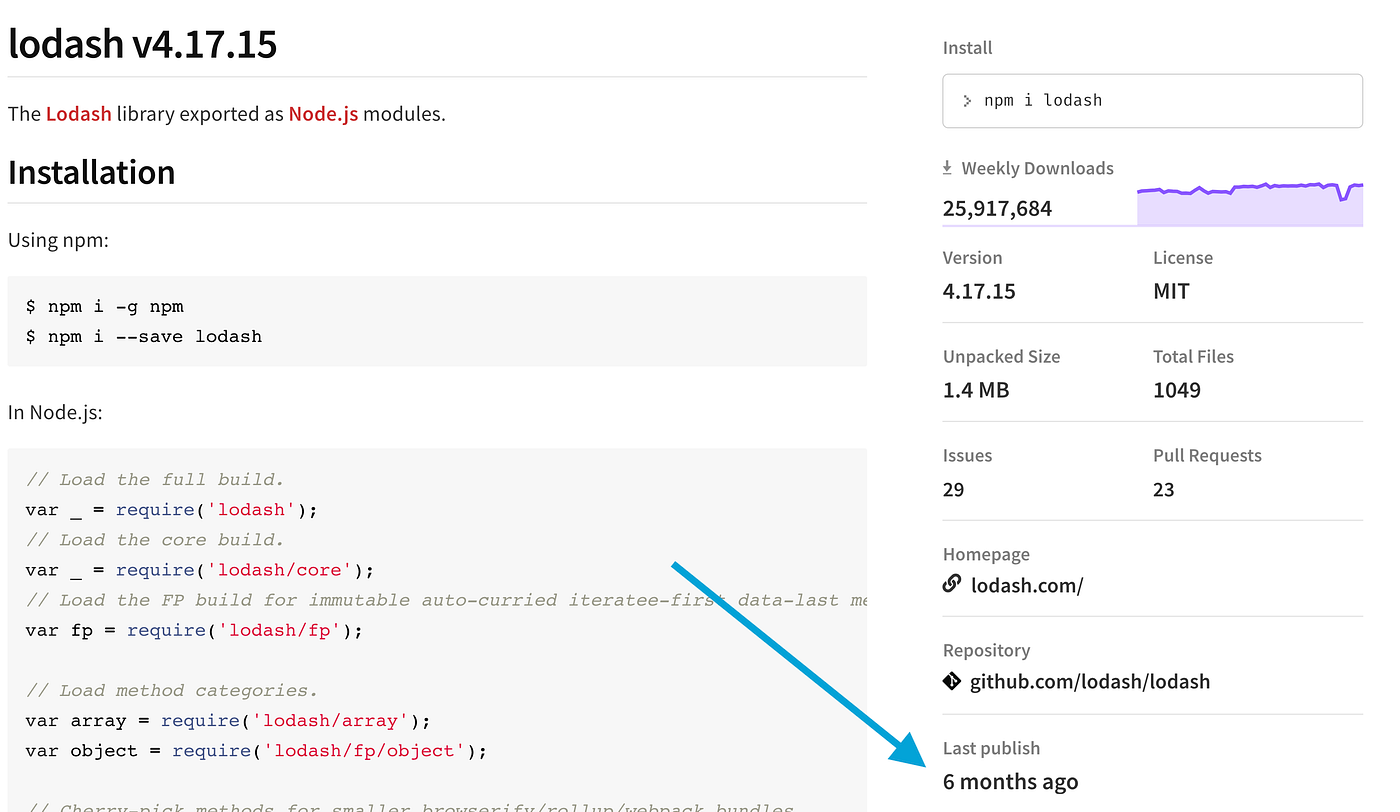Screen dimensions: 1400x812
Task: Click the Issues count 29
Action: point(954,489)
